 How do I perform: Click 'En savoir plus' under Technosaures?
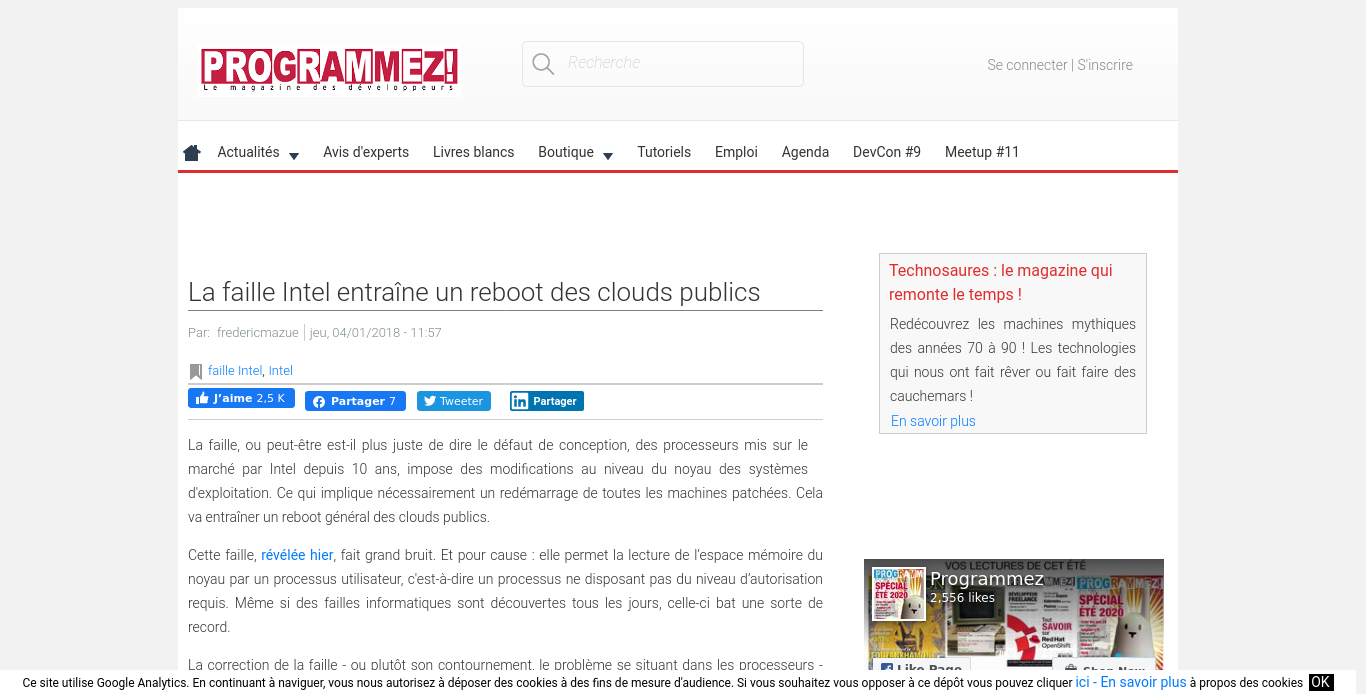click(x=933, y=421)
